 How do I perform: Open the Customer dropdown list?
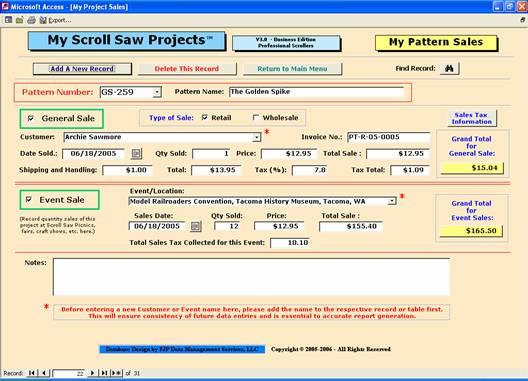[x=257, y=137]
